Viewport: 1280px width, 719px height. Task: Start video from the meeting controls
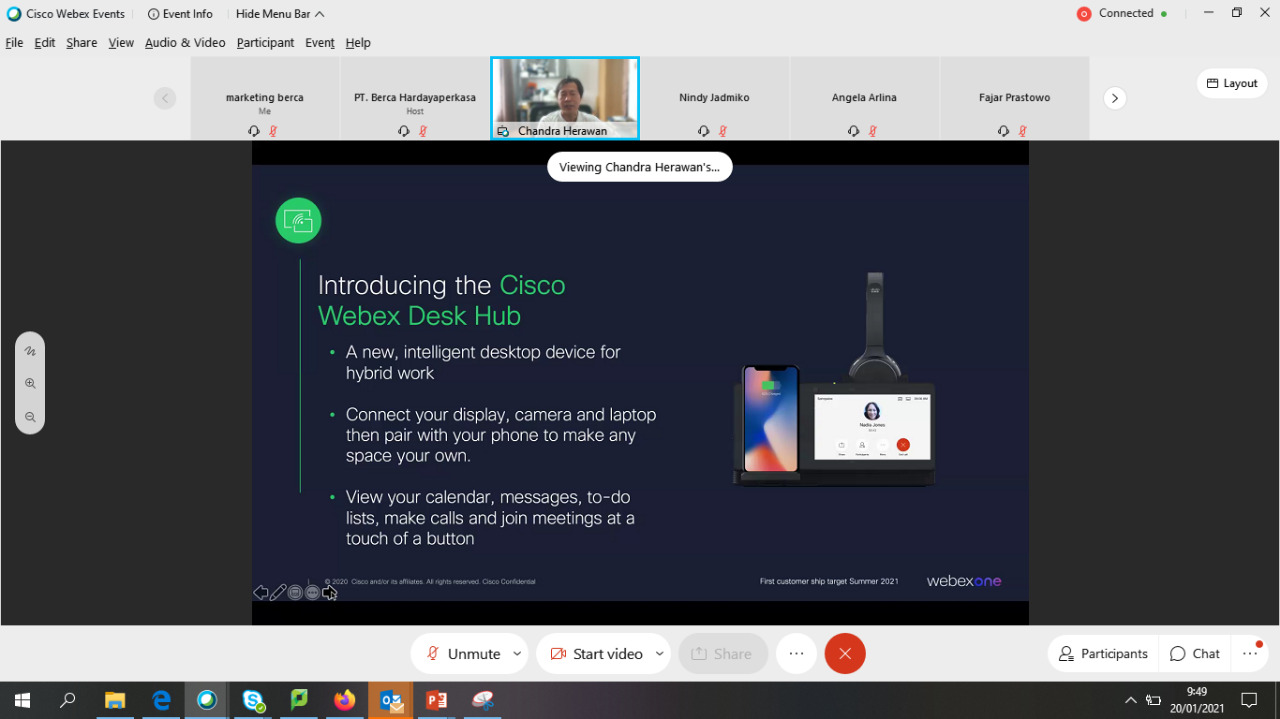(x=596, y=654)
